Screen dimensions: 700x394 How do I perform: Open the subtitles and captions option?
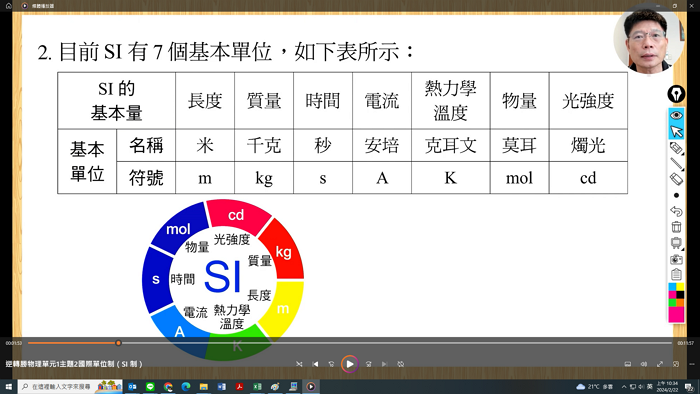(x=628, y=364)
